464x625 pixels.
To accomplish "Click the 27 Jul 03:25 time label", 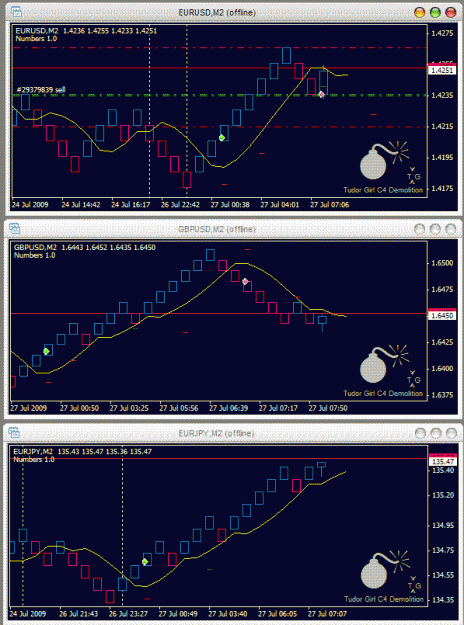I will pyautogui.click(x=129, y=408).
